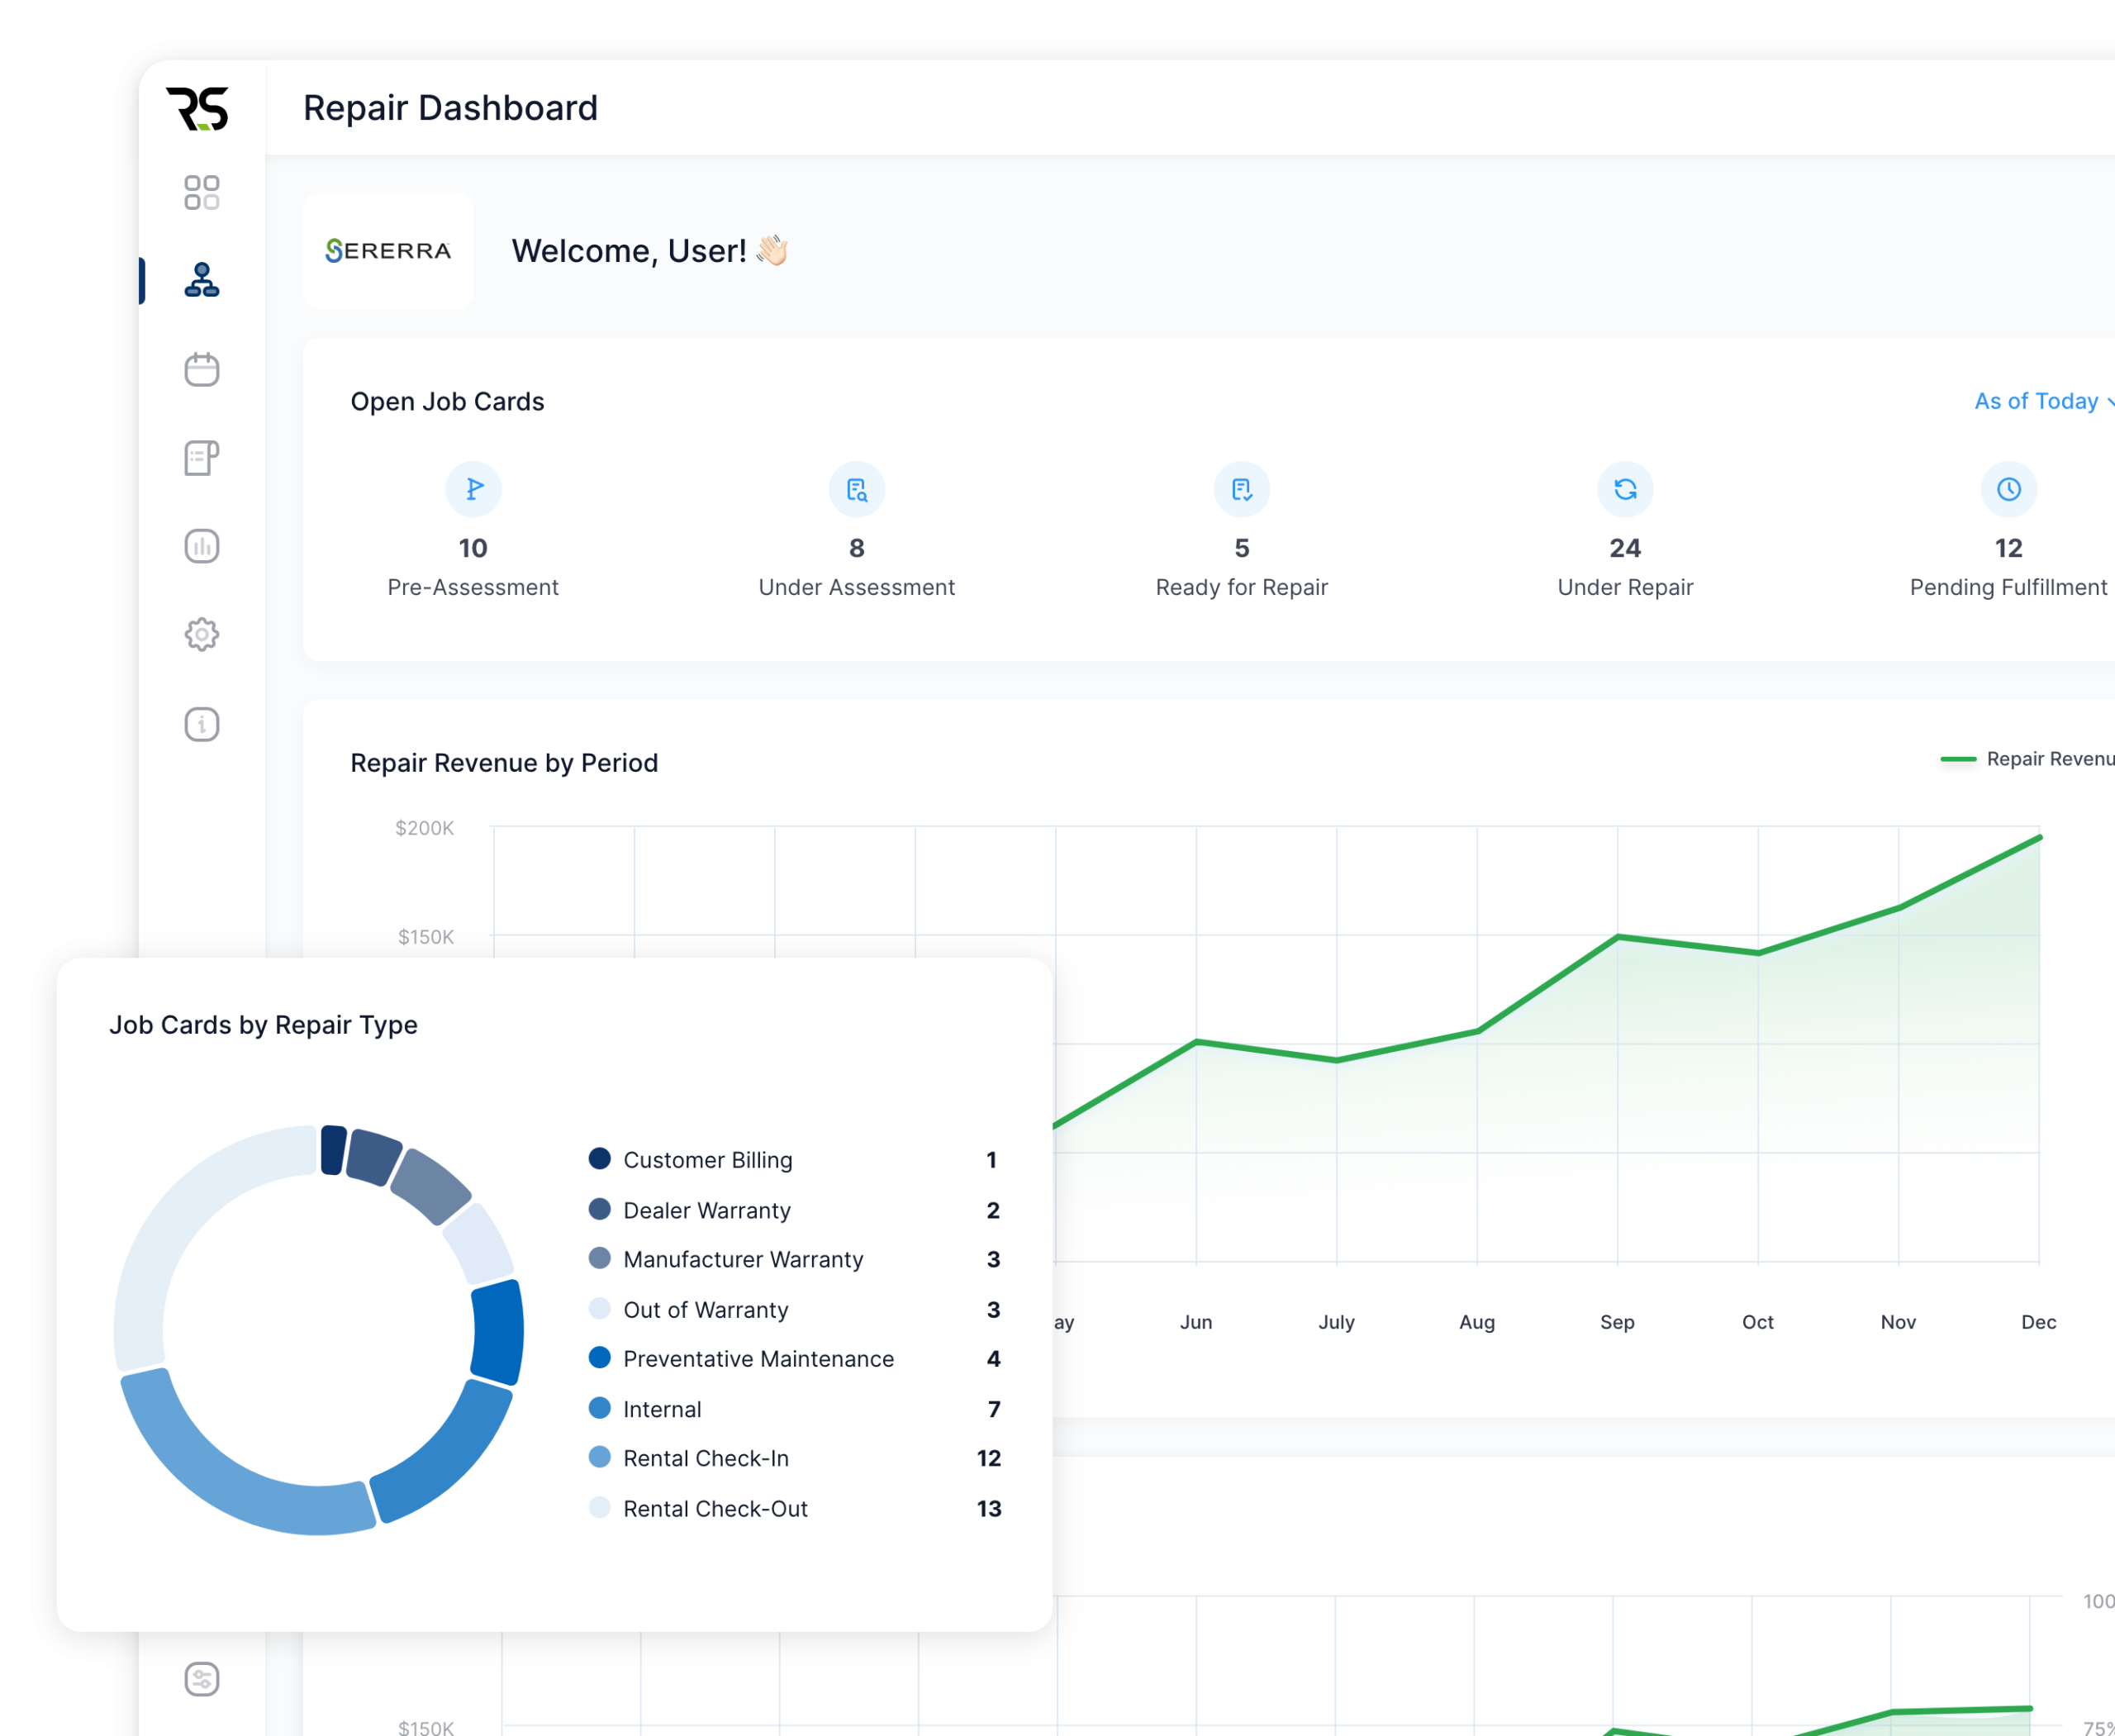The width and height of the screenshot is (2115, 1736).
Task: Select the Ready for Repair label
Action: click(x=1242, y=587)
